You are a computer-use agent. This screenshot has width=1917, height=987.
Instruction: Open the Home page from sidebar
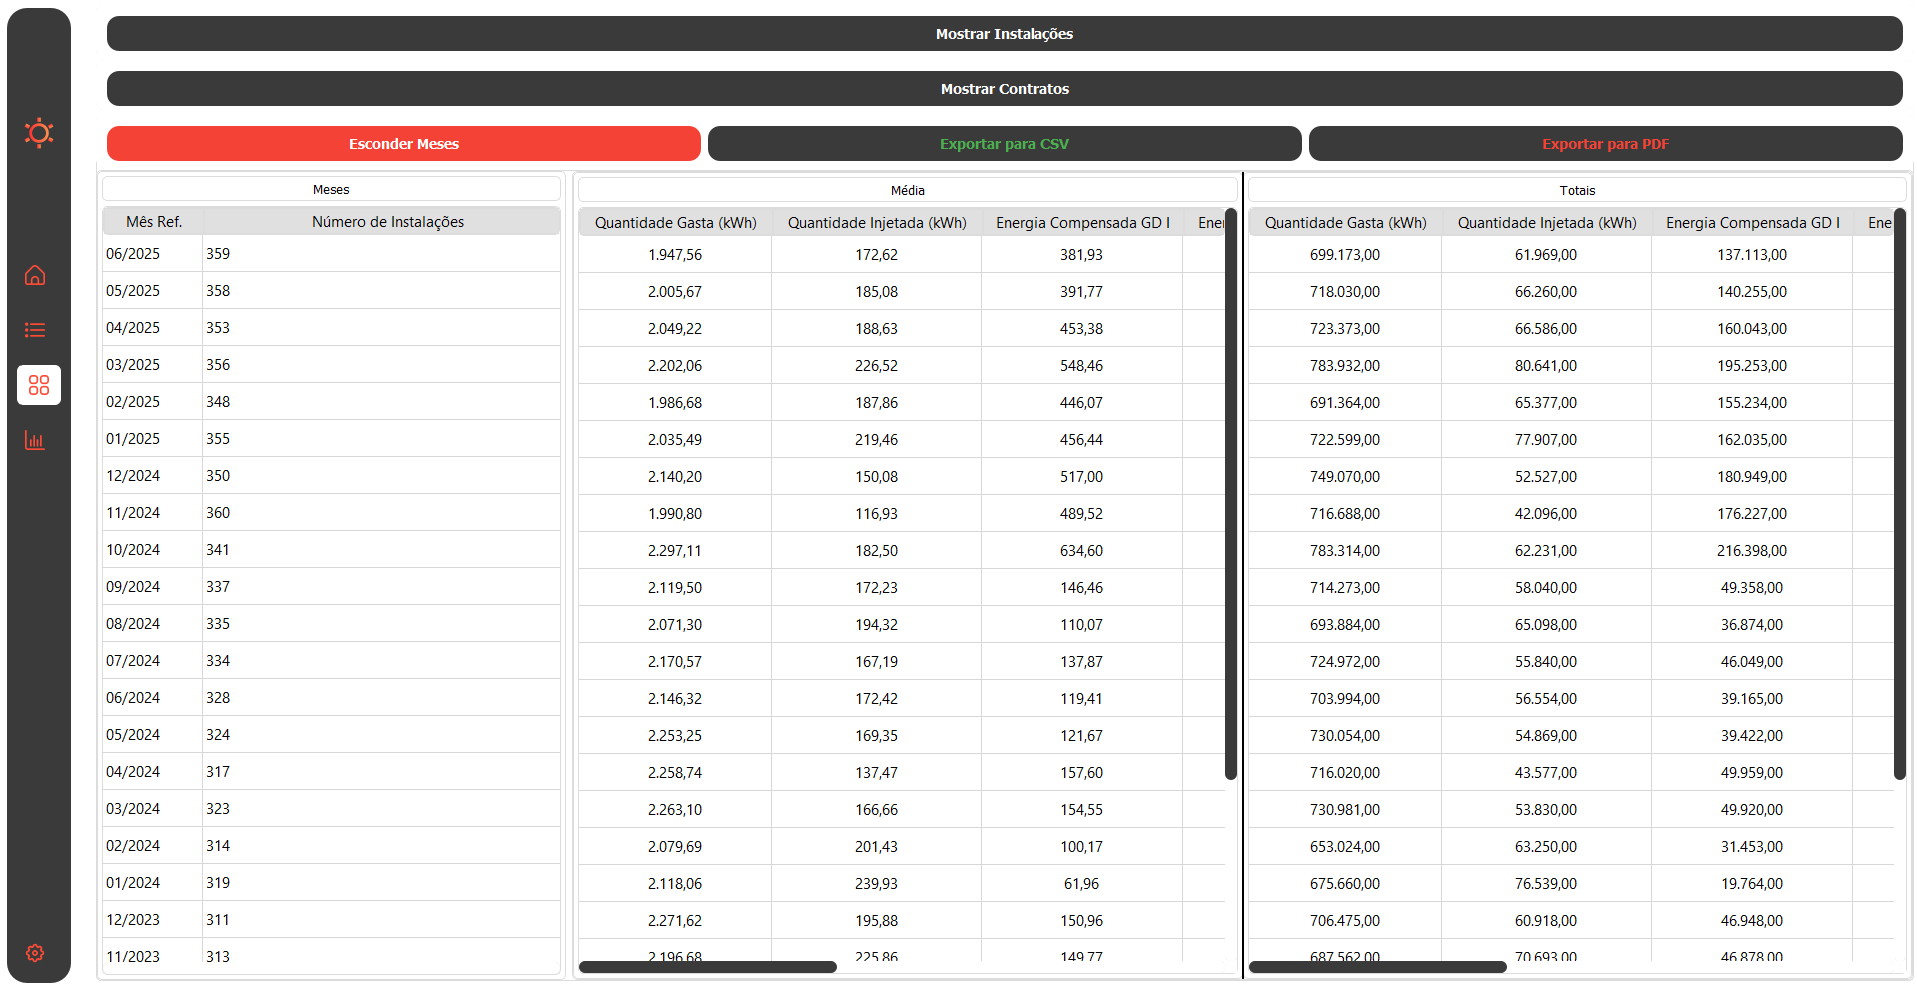tap(35, 275)
